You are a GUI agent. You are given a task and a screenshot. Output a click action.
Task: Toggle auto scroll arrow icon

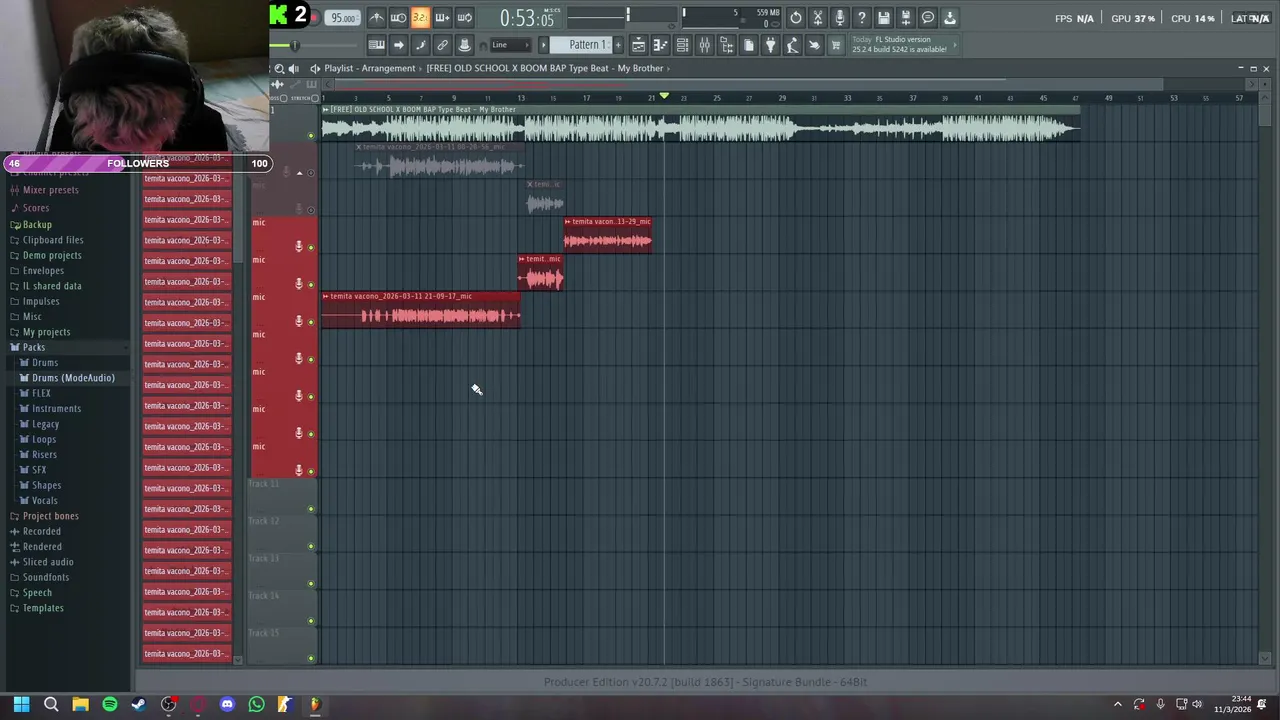pyautogui.click(x=398, y=45)
